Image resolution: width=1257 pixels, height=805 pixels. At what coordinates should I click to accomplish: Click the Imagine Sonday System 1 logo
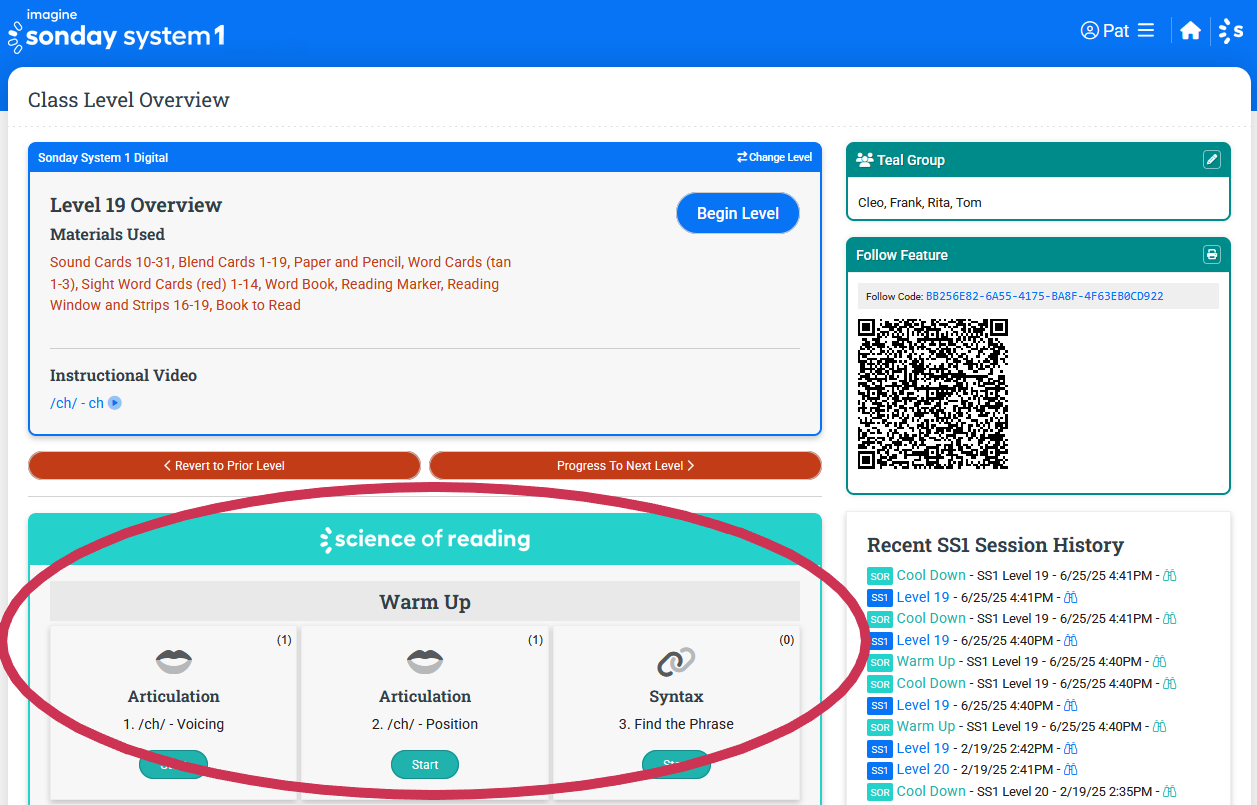coord(116,30)
